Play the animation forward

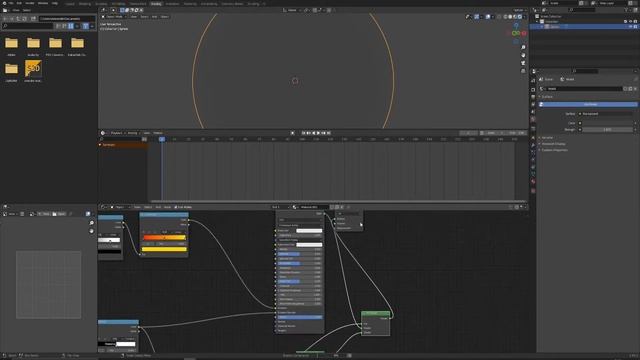point(319,133)
